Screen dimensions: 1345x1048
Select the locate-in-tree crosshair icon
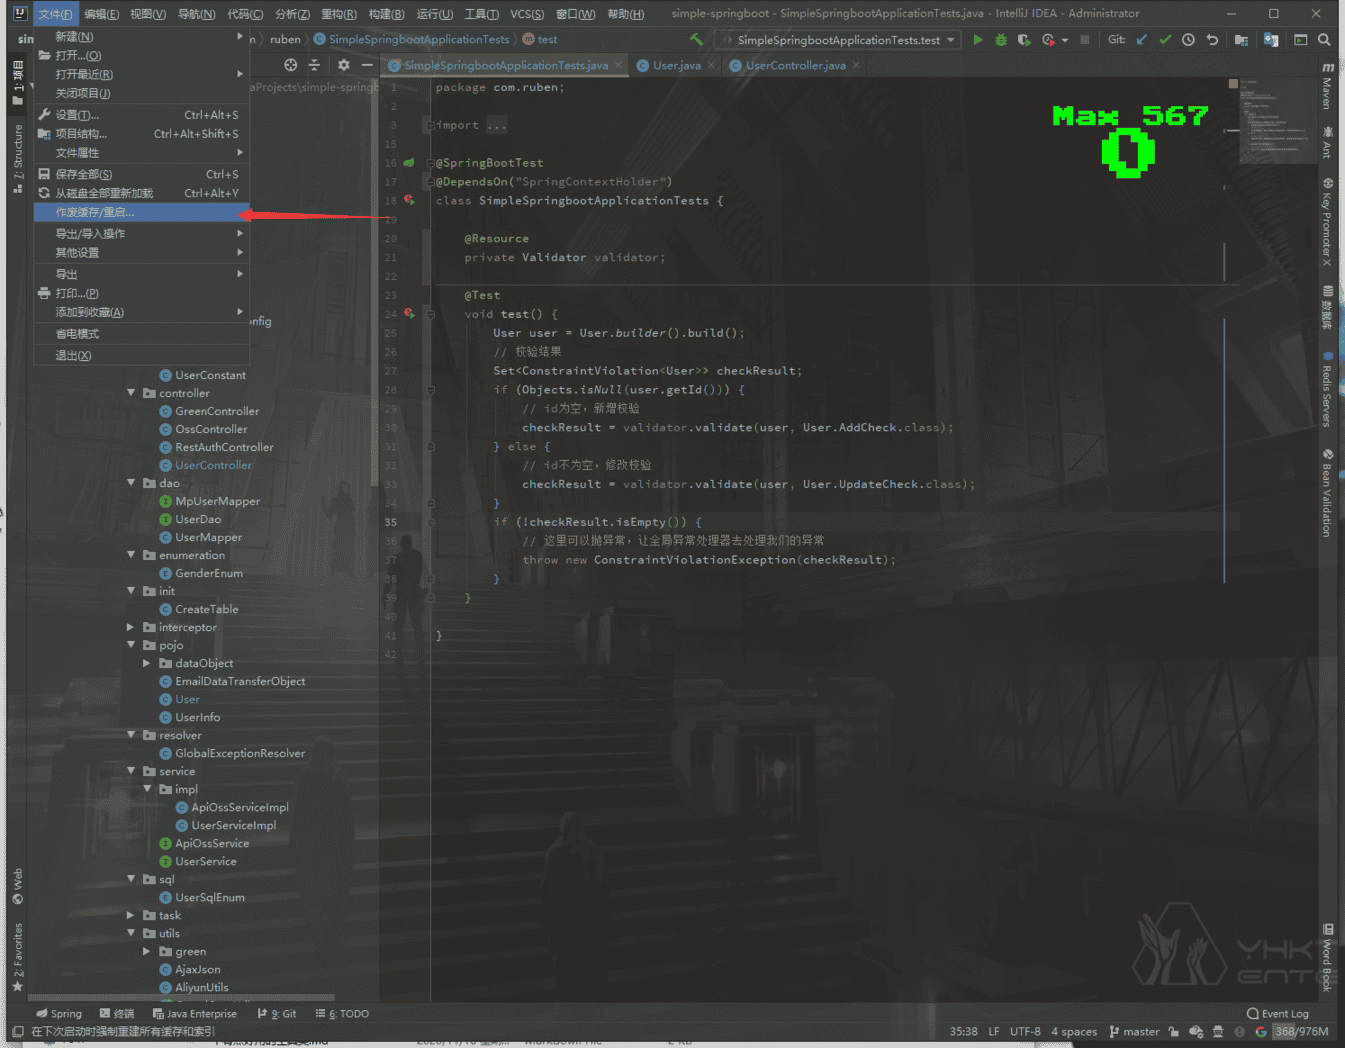coord(290,65)
